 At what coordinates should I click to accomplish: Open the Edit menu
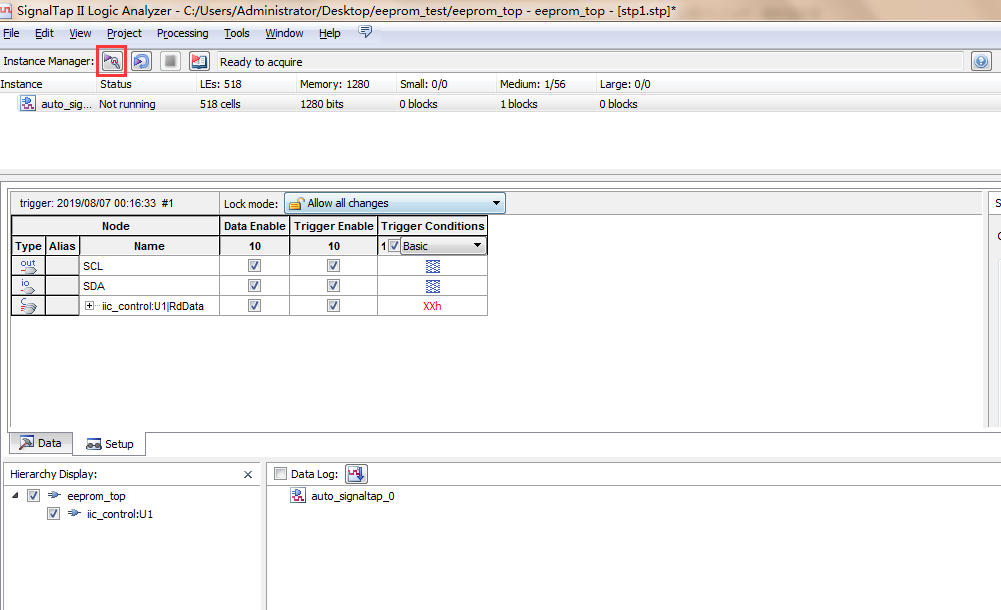pyautogui.click(x=44, y=33)
